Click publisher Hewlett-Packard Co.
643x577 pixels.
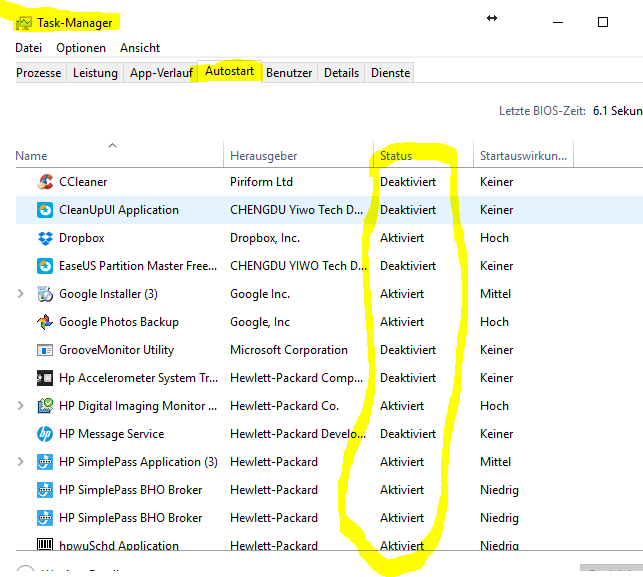pos(285,406)
